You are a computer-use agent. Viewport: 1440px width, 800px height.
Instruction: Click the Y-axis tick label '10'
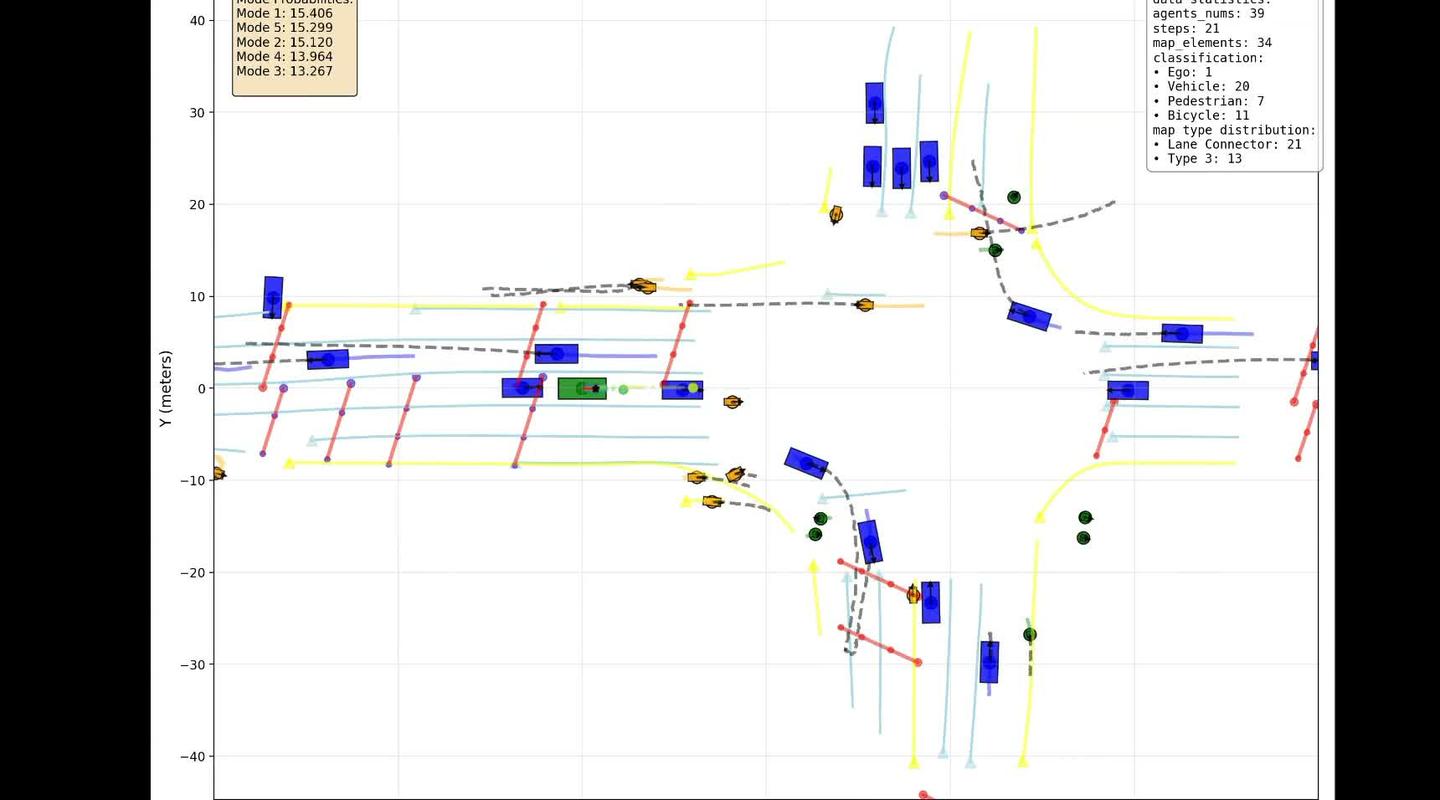[196, 297]
